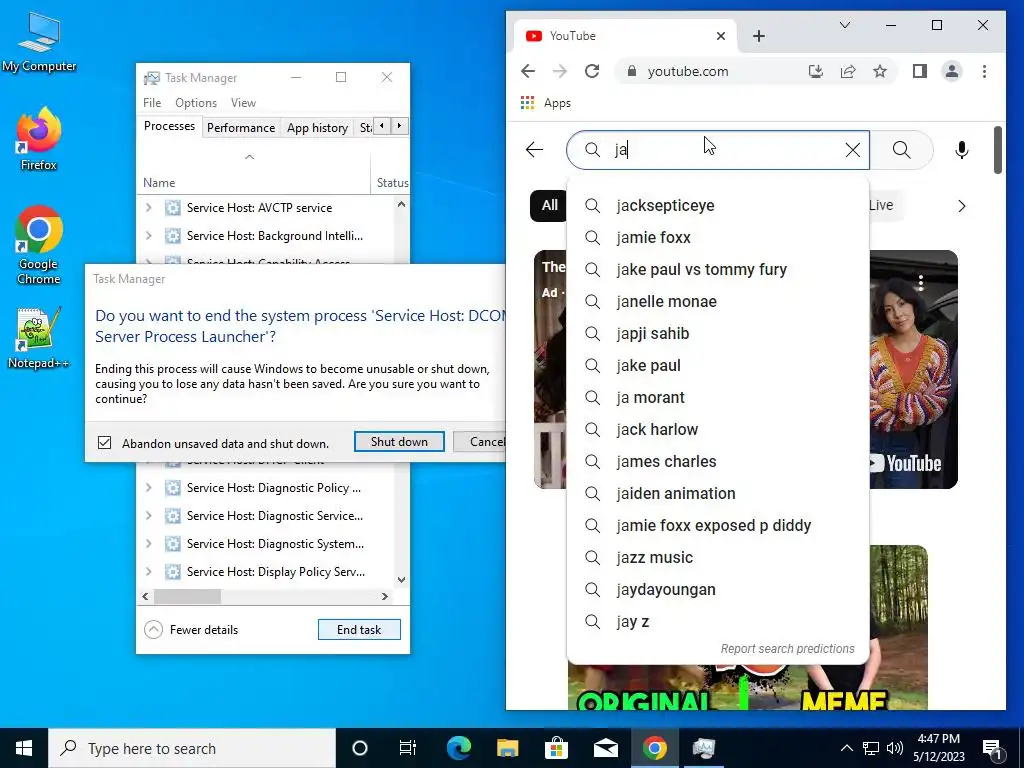Click End task button

point(359,630)
